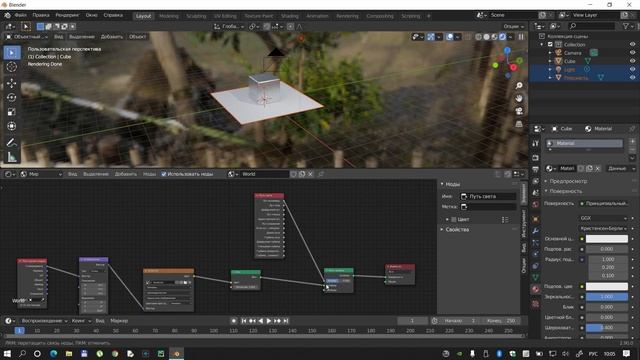Hide the plane object in outliner

(x=632, y=78)
